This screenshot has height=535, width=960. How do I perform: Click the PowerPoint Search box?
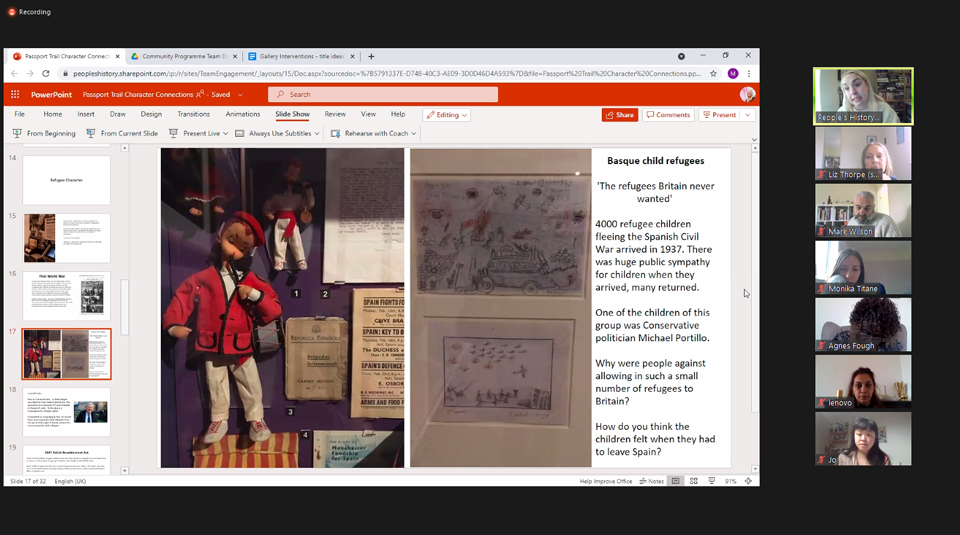click(383, 94)
